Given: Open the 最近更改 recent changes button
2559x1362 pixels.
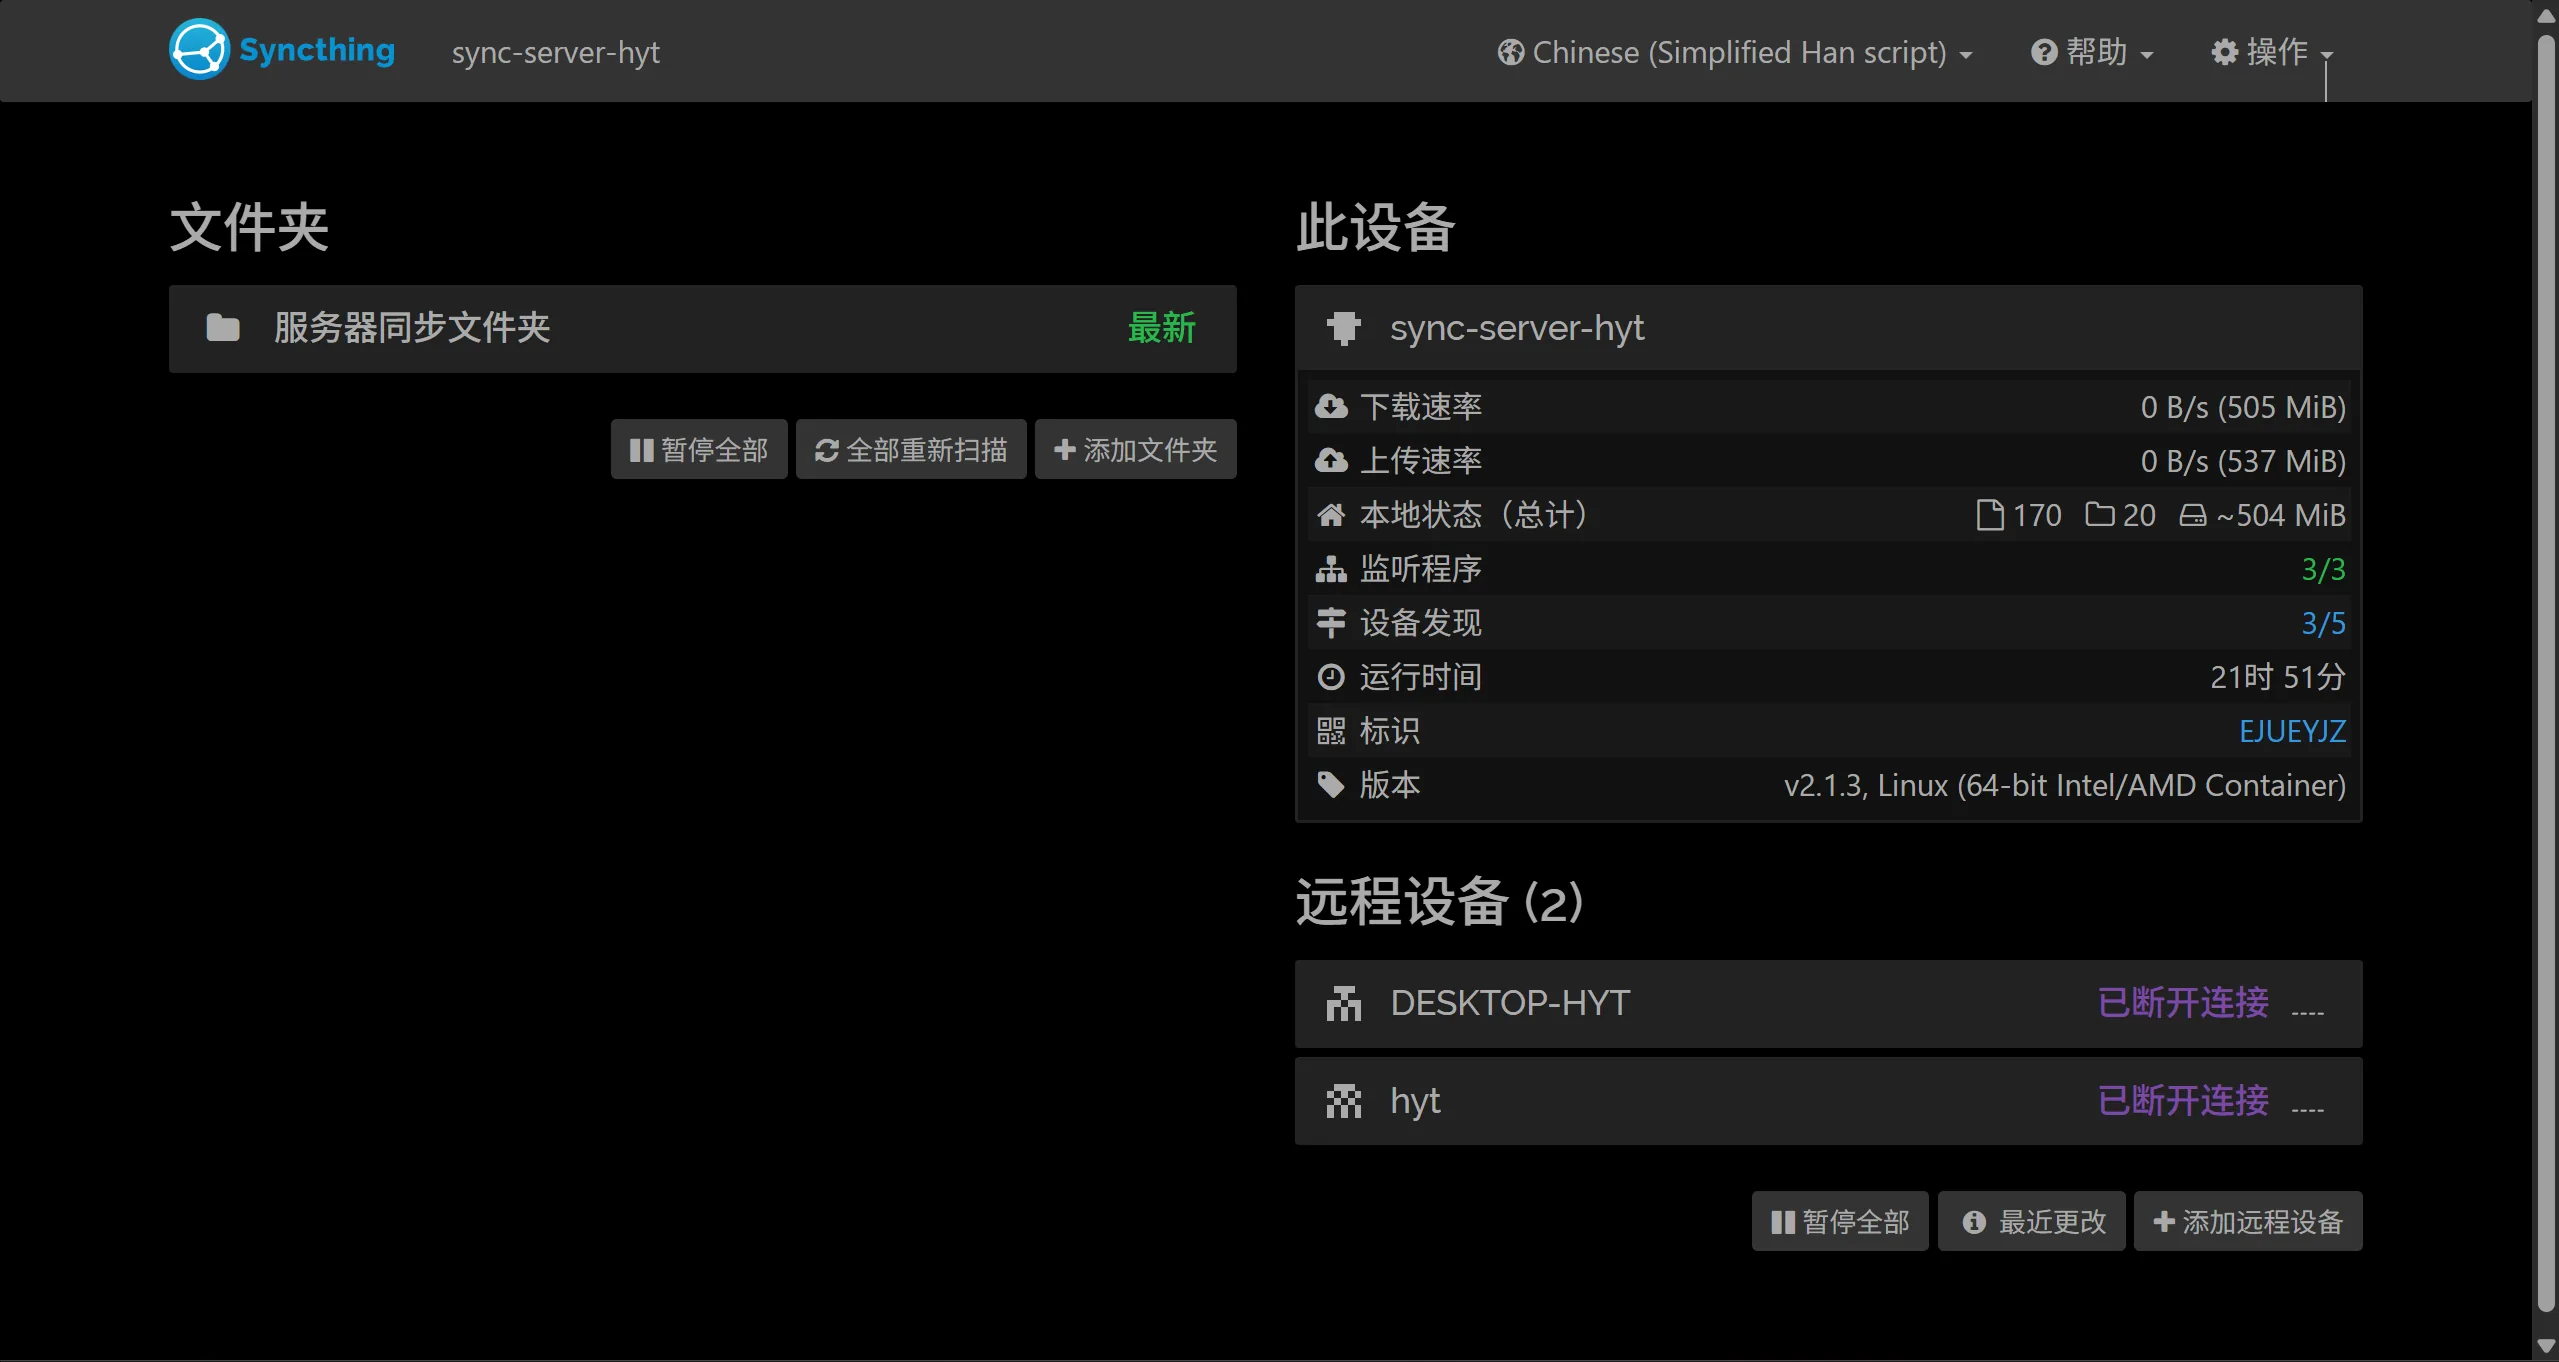Looking at the screenshot, I should (2032, 1222).
